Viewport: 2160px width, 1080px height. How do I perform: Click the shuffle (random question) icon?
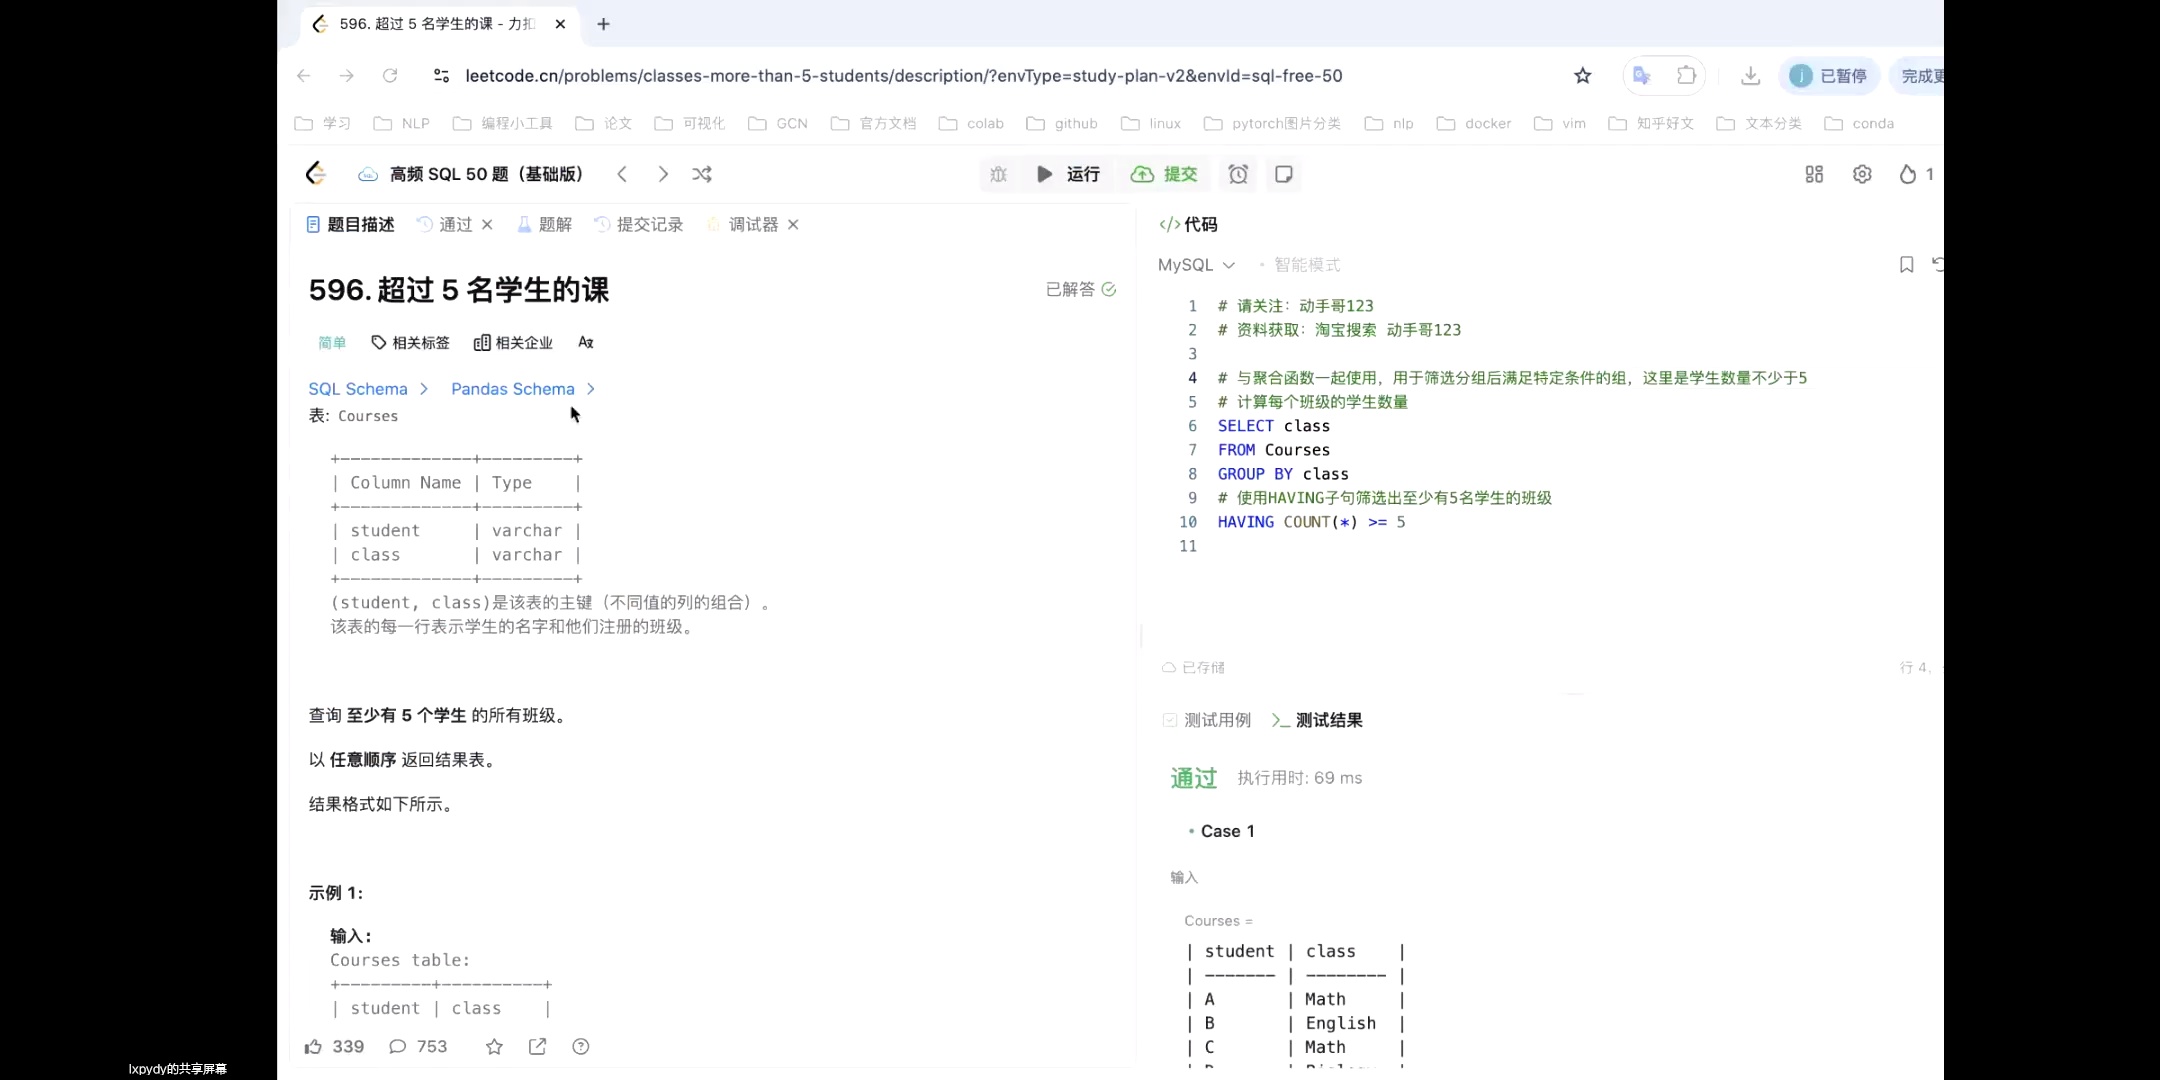coord(702,174)
